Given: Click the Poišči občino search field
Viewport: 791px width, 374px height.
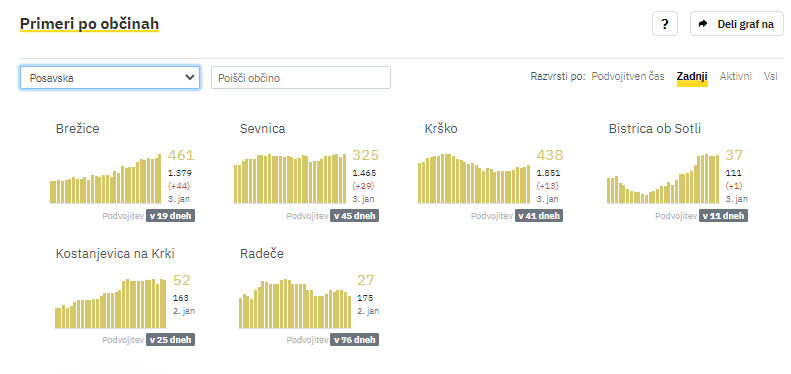Looking at the screenshot, I should coord(301,78).
